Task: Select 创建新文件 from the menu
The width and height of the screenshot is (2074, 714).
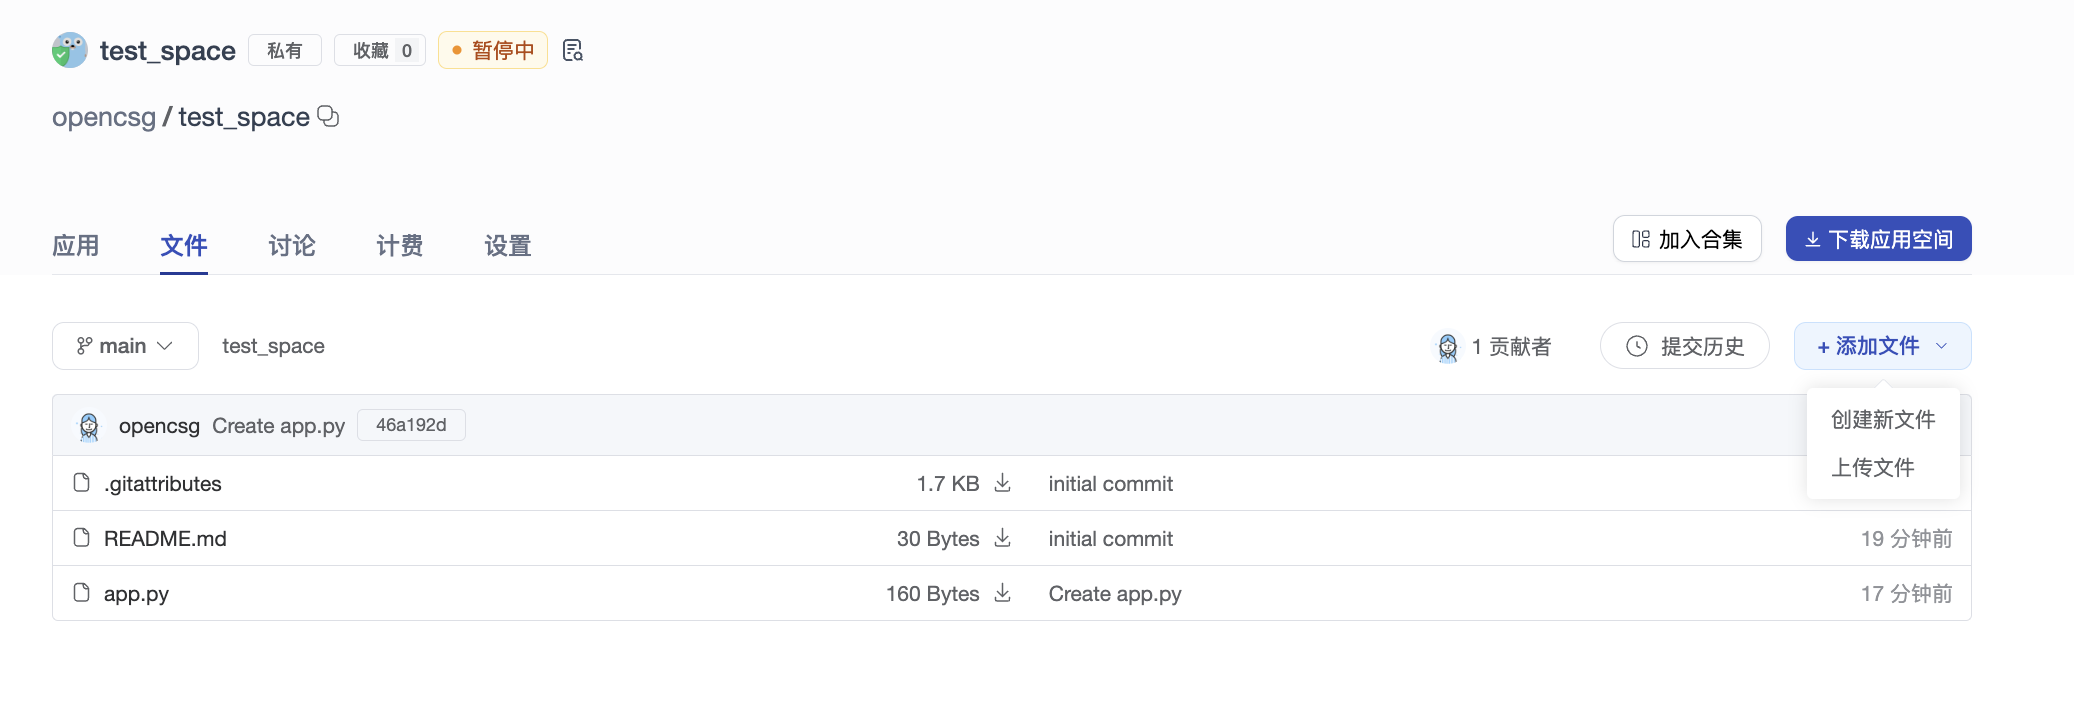Action: coord(1882,420)
